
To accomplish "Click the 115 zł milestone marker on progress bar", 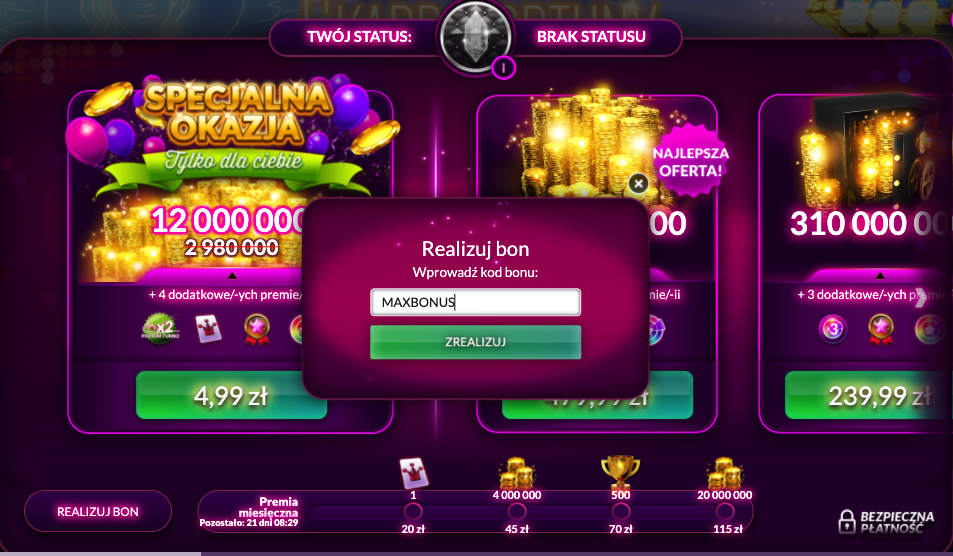I will (724, 512).
